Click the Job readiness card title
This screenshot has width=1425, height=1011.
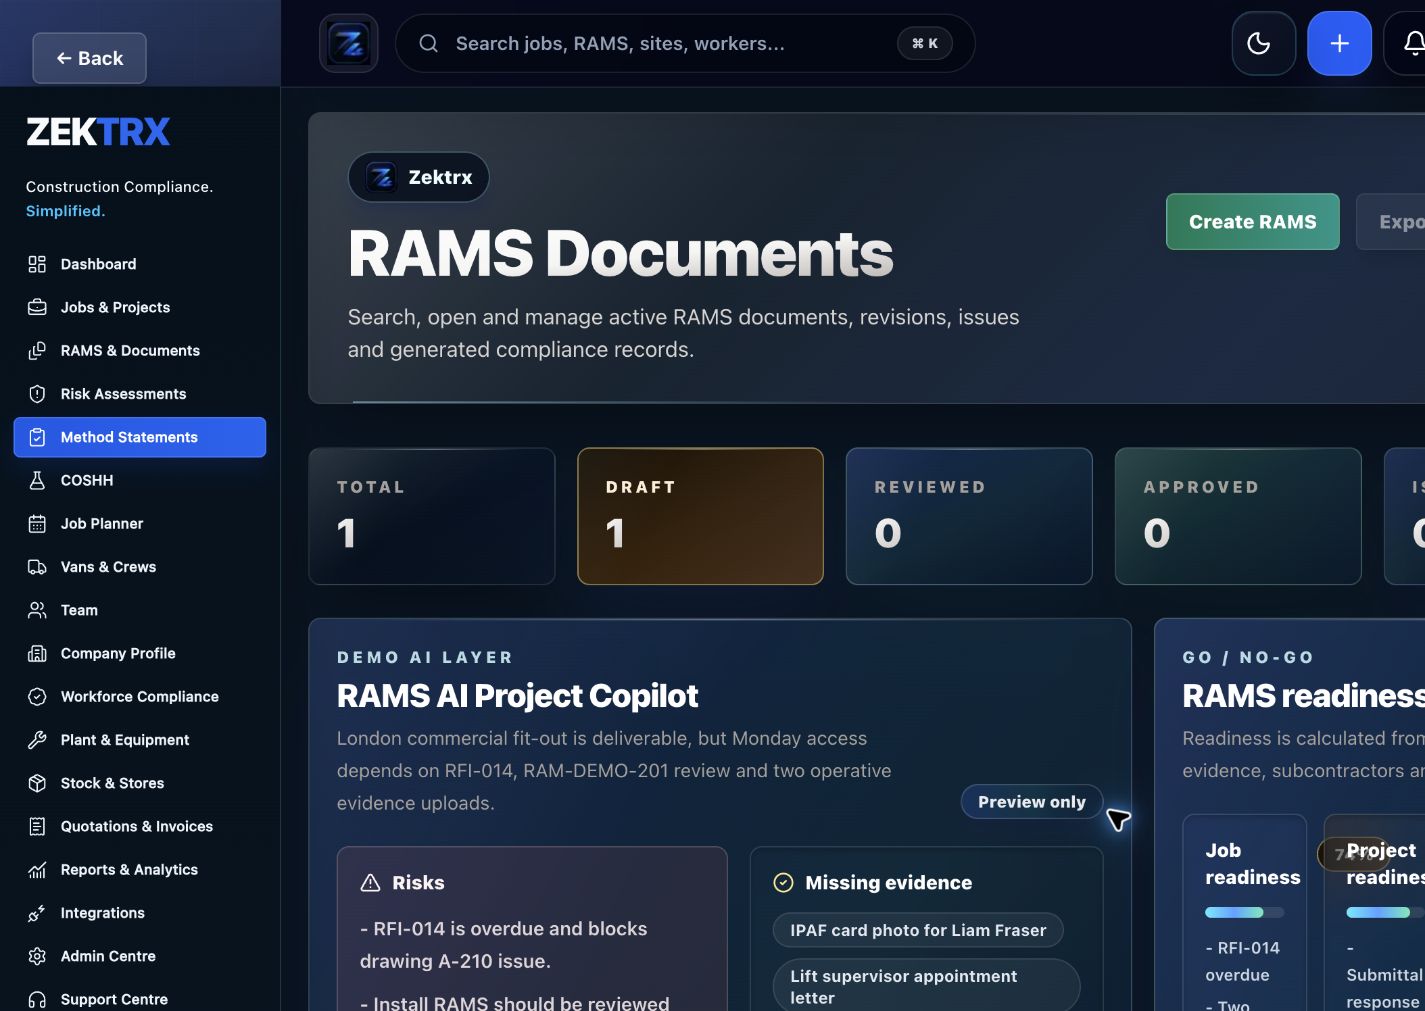pos(1252,864)
